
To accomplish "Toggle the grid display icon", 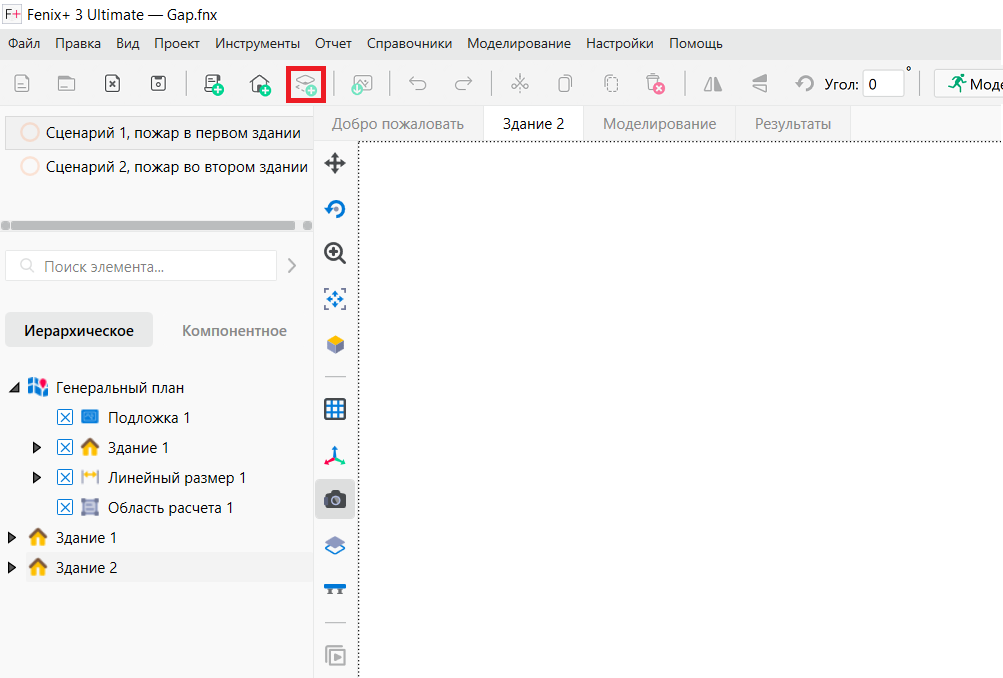I will 335,409.
